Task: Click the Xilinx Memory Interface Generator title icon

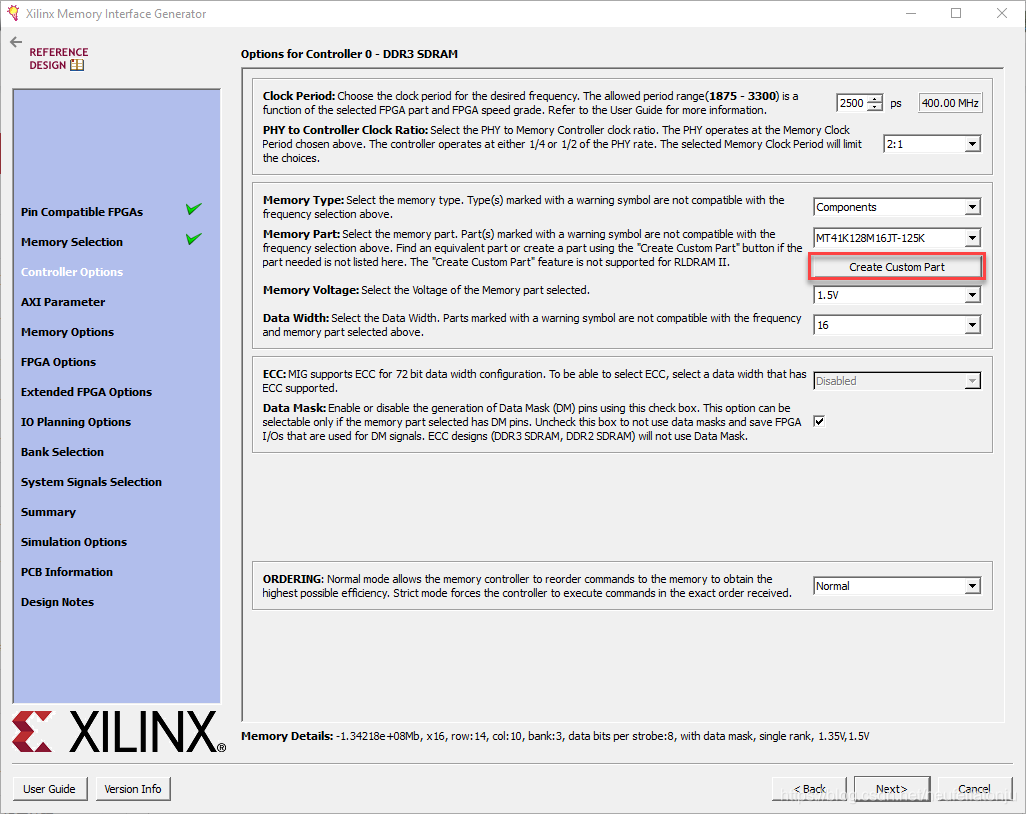Action: coord(13,13)
